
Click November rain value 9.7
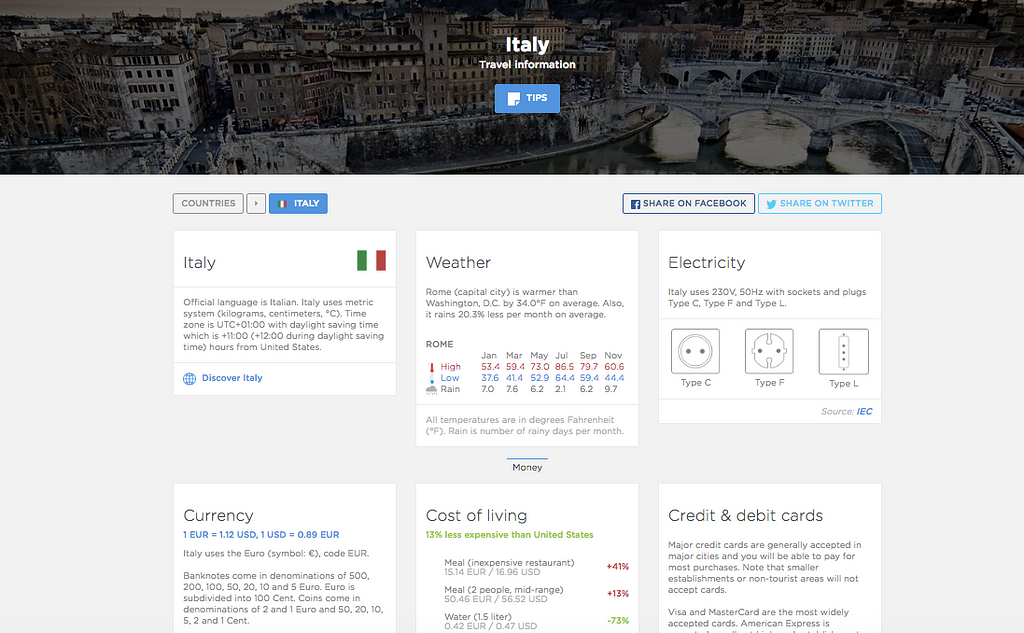pos(611,389)
